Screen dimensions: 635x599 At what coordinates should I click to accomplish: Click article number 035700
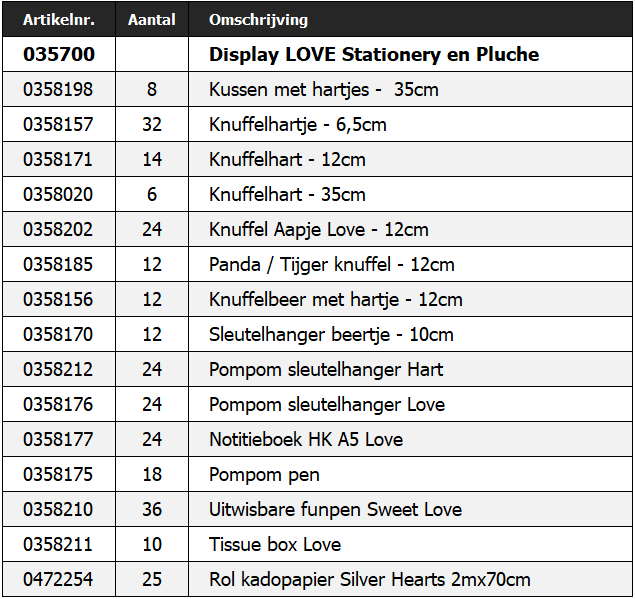[58, 54]
